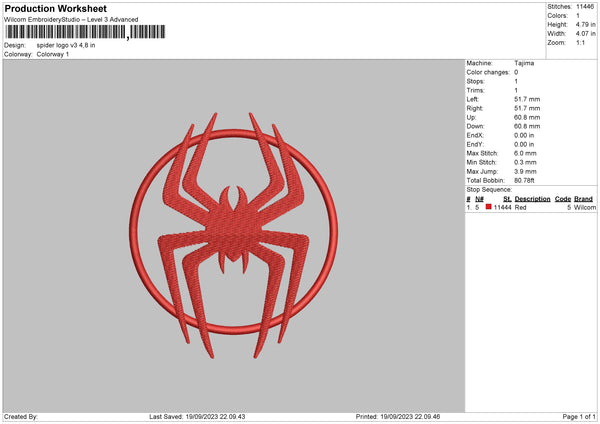Click the Left value 51.7 mm
This screenshot has height=424, width=600.
[x=527, y=99]
